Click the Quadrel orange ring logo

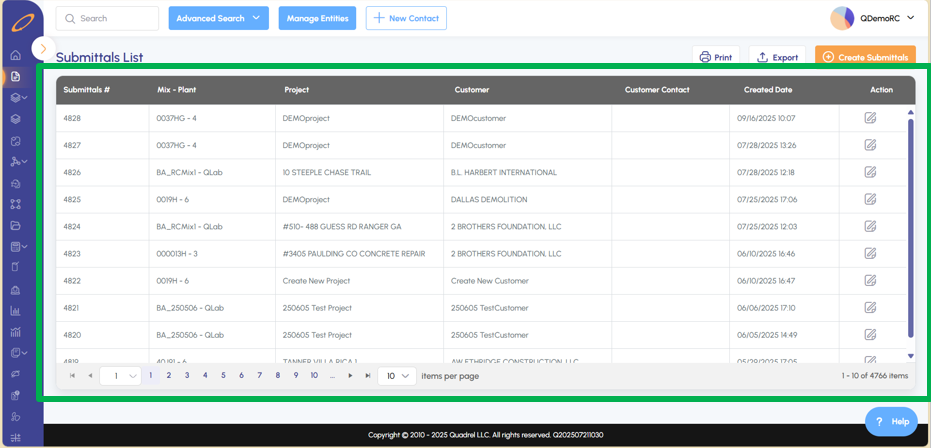[22, 23]
